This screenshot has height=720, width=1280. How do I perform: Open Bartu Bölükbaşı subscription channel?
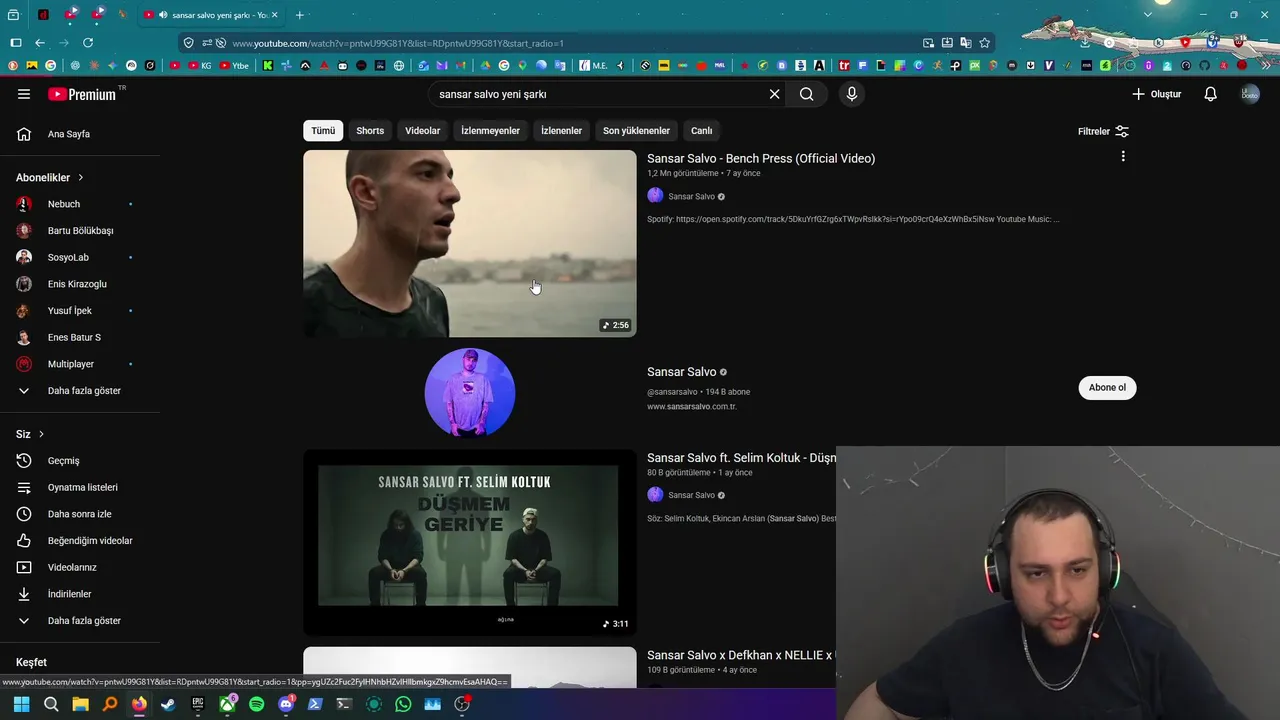80,231
